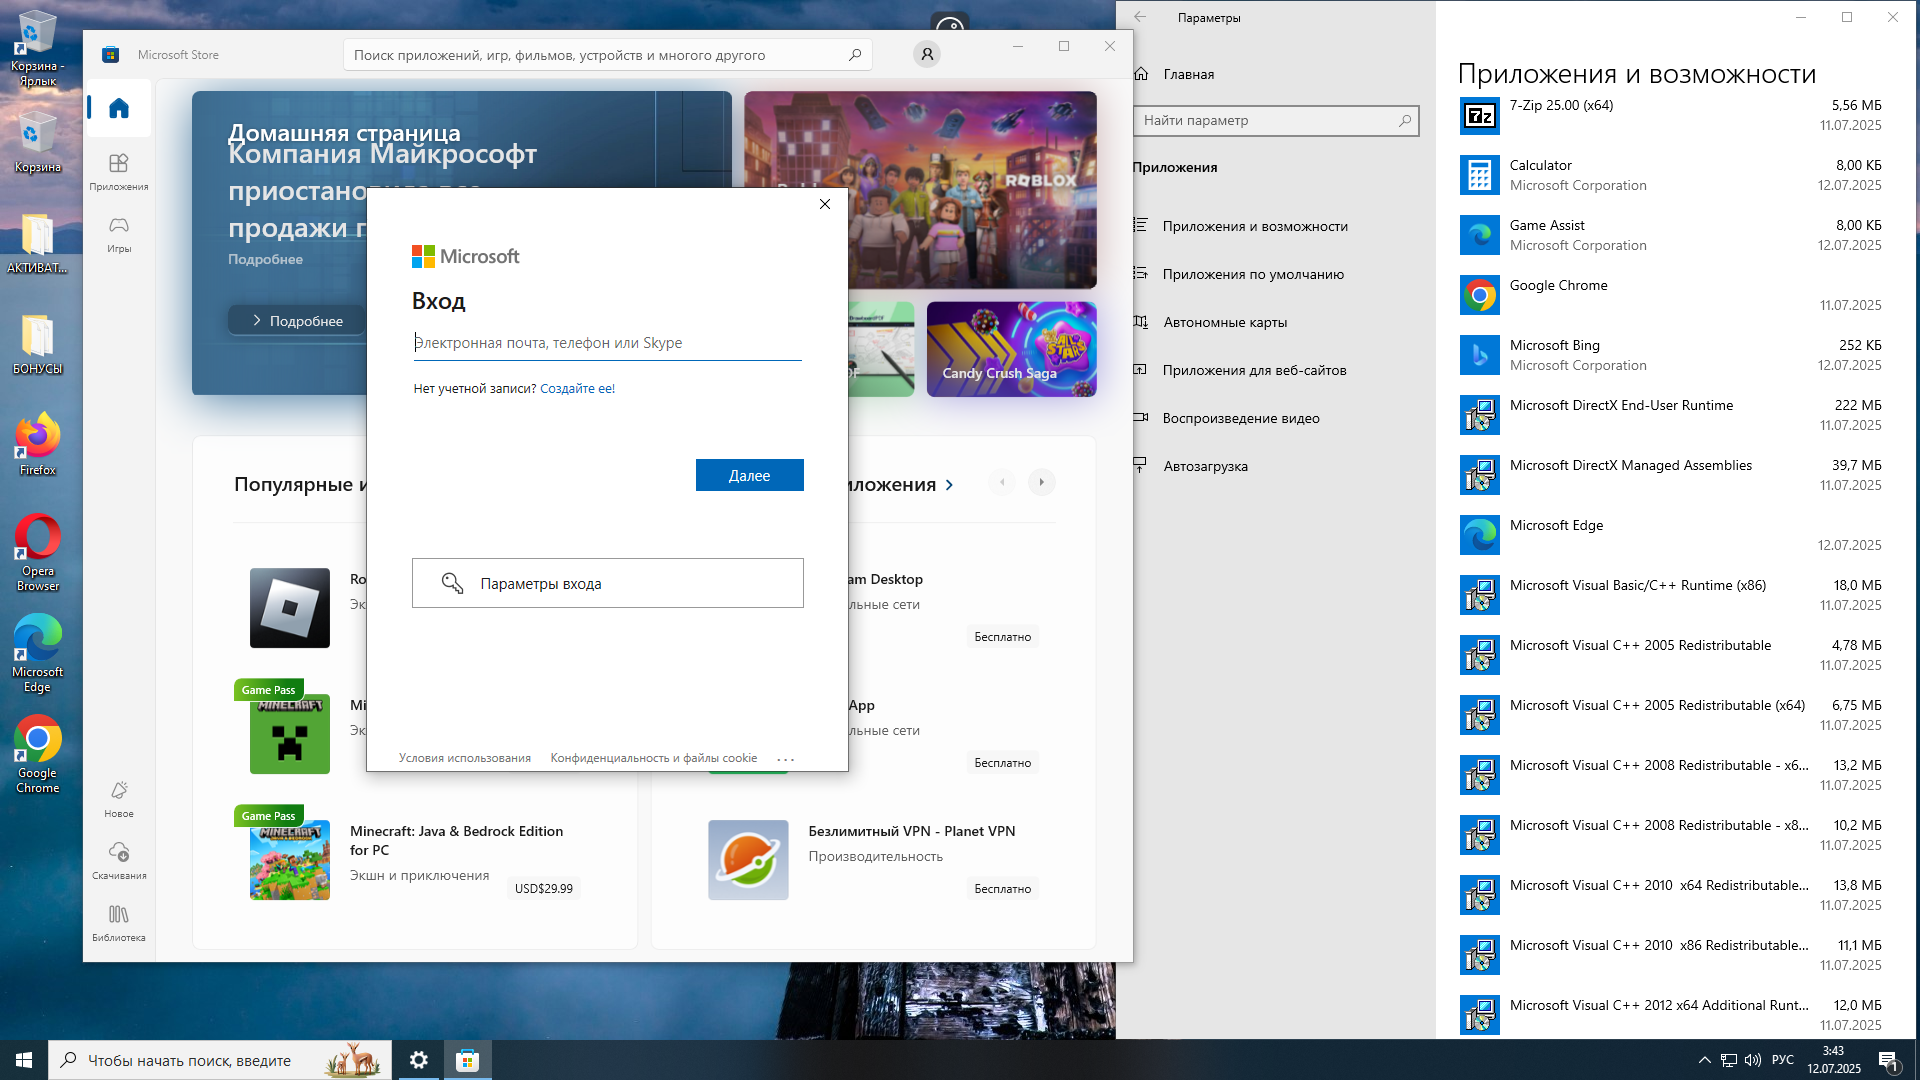
Task: Open Приложения section in Store sidebar
Action: pos(119,172)
